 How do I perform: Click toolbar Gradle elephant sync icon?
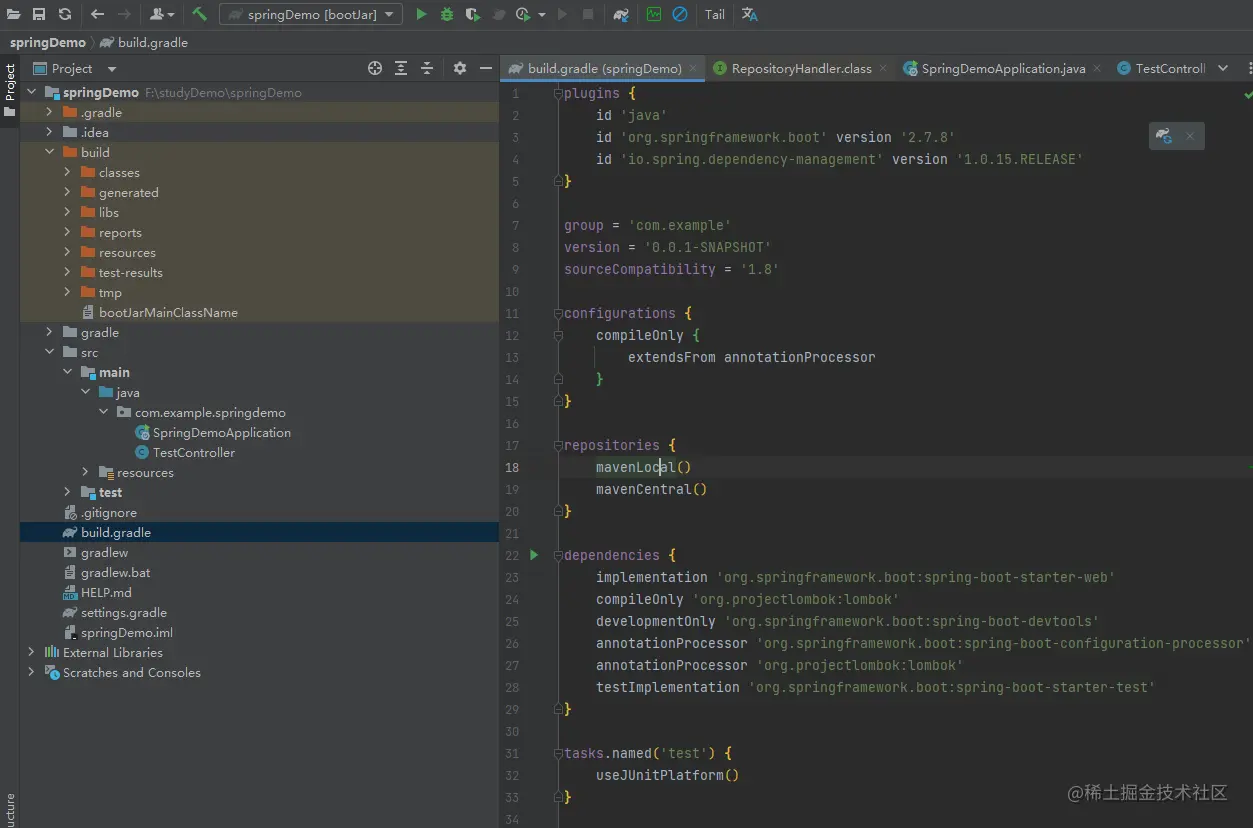click(621, 14)
